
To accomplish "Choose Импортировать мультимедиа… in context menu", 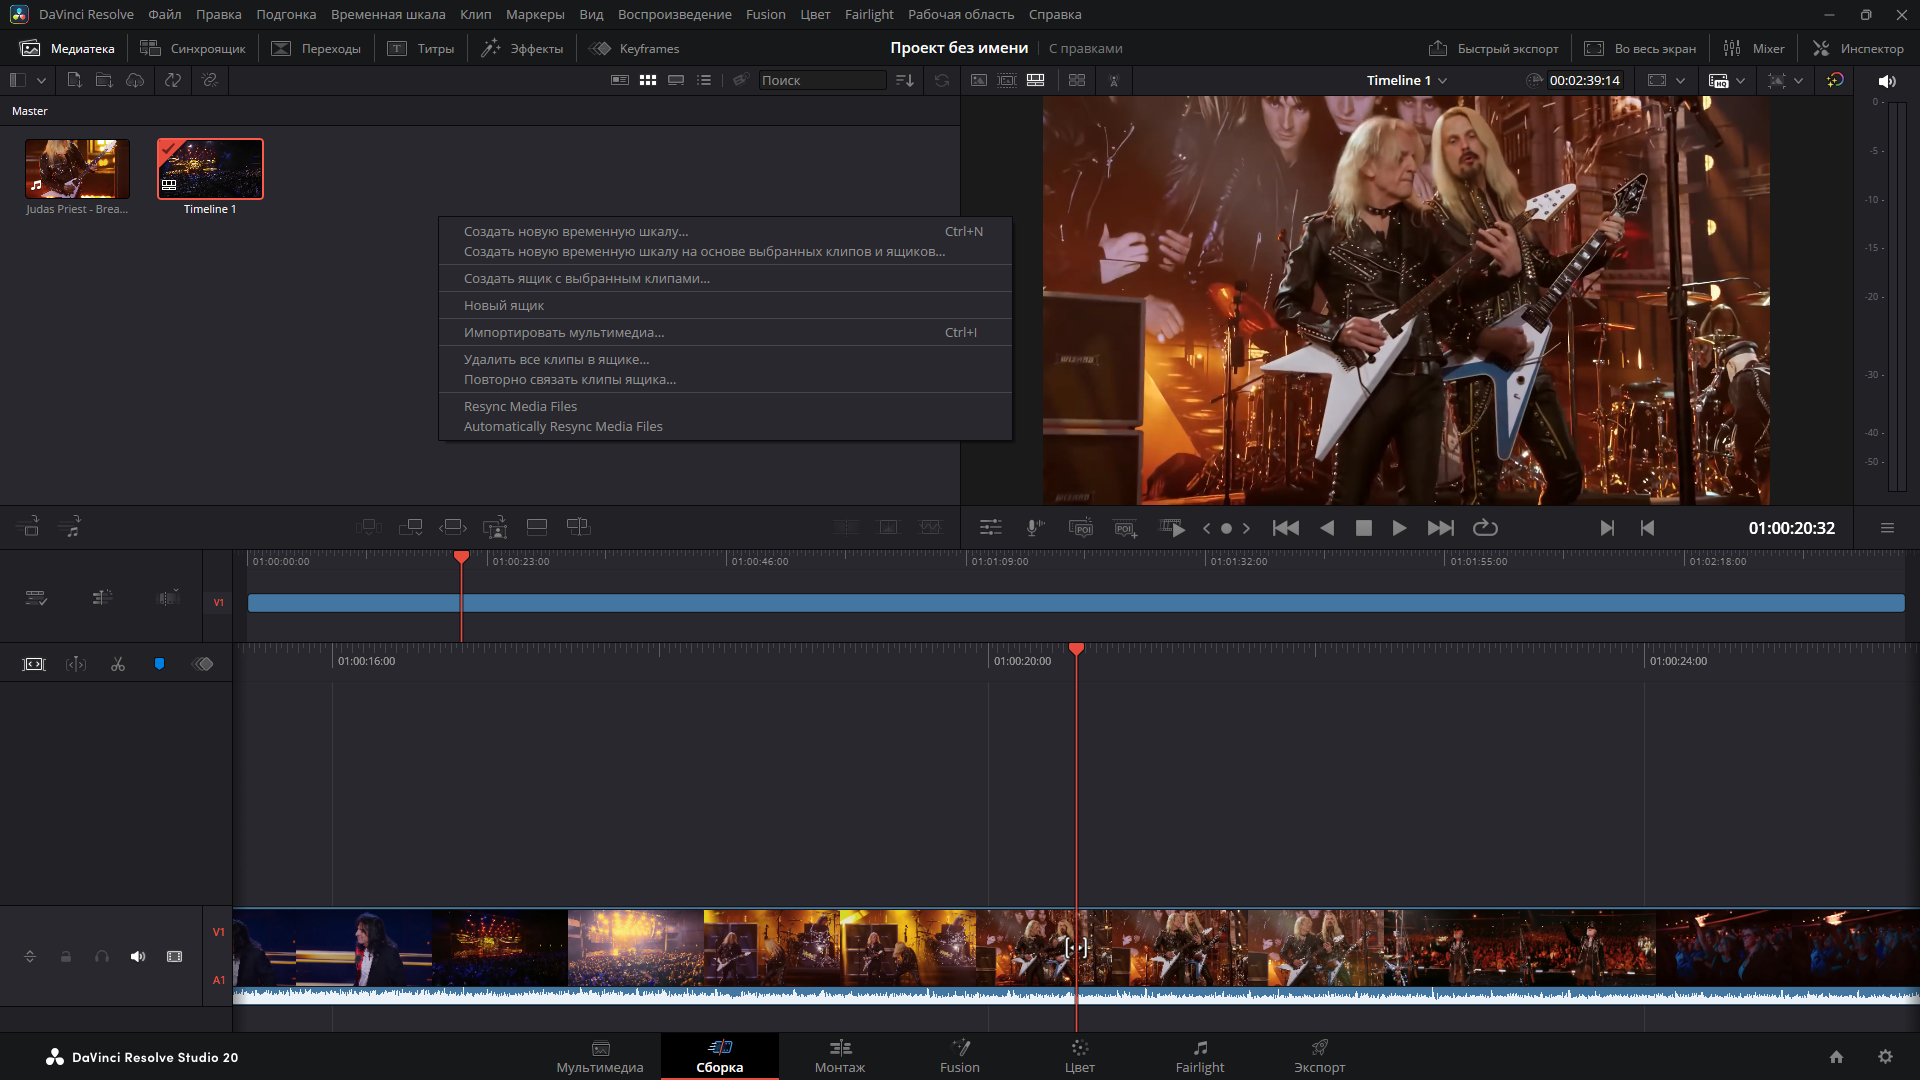I will pyautogui.click(x=724, y=332).
